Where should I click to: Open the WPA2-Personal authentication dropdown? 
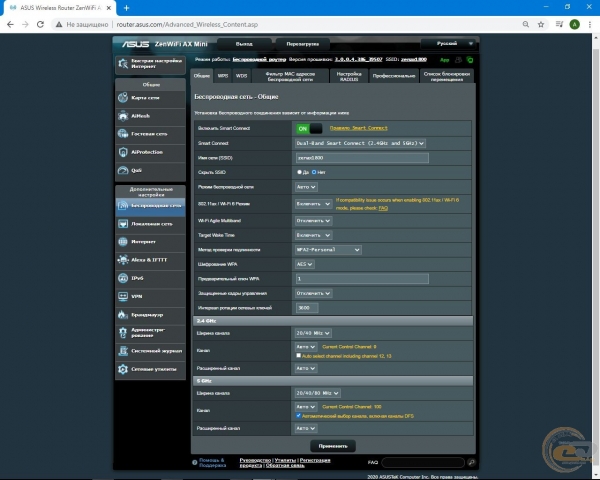pos(328,250)
